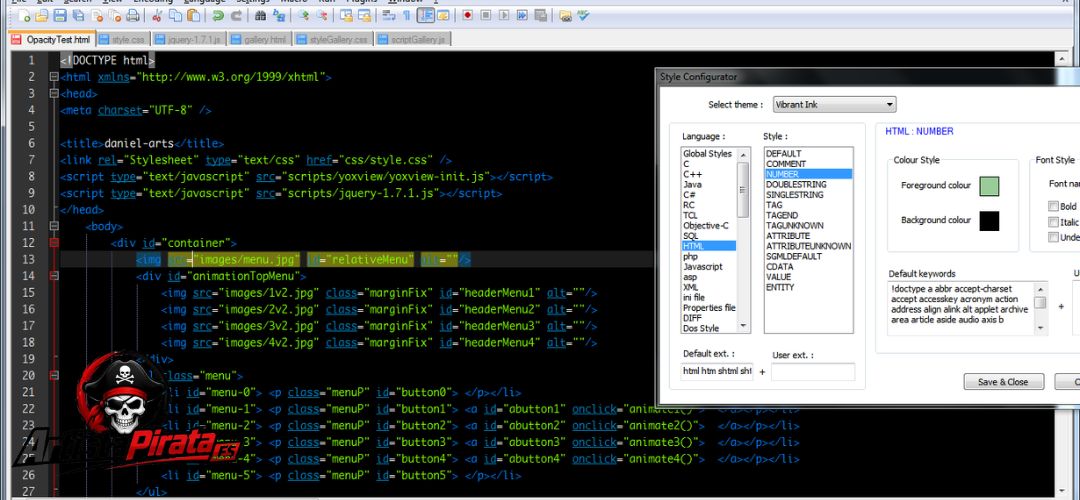Click the User ext. input field
Screen dimensions: 1080x500
[813, 372]
